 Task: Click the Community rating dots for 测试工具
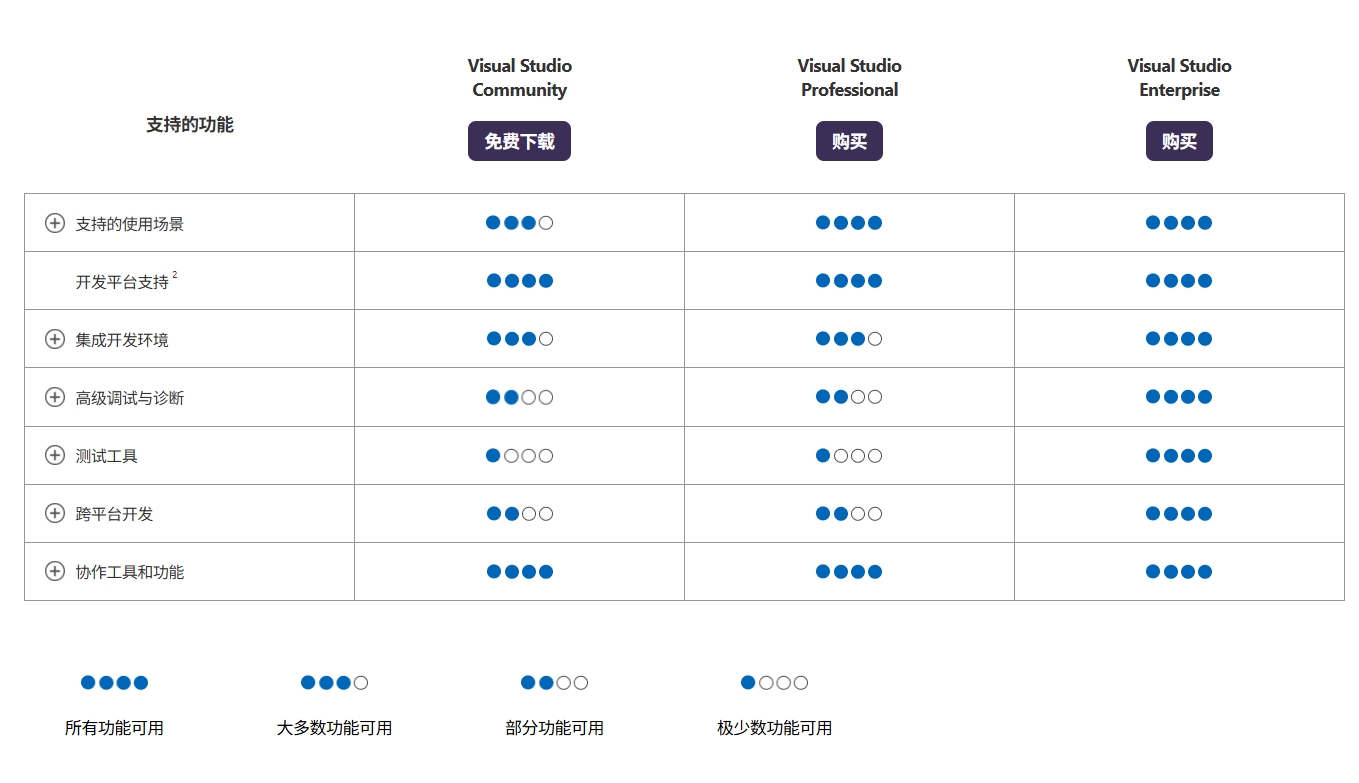pyautogui.click(x=519, y=456)
